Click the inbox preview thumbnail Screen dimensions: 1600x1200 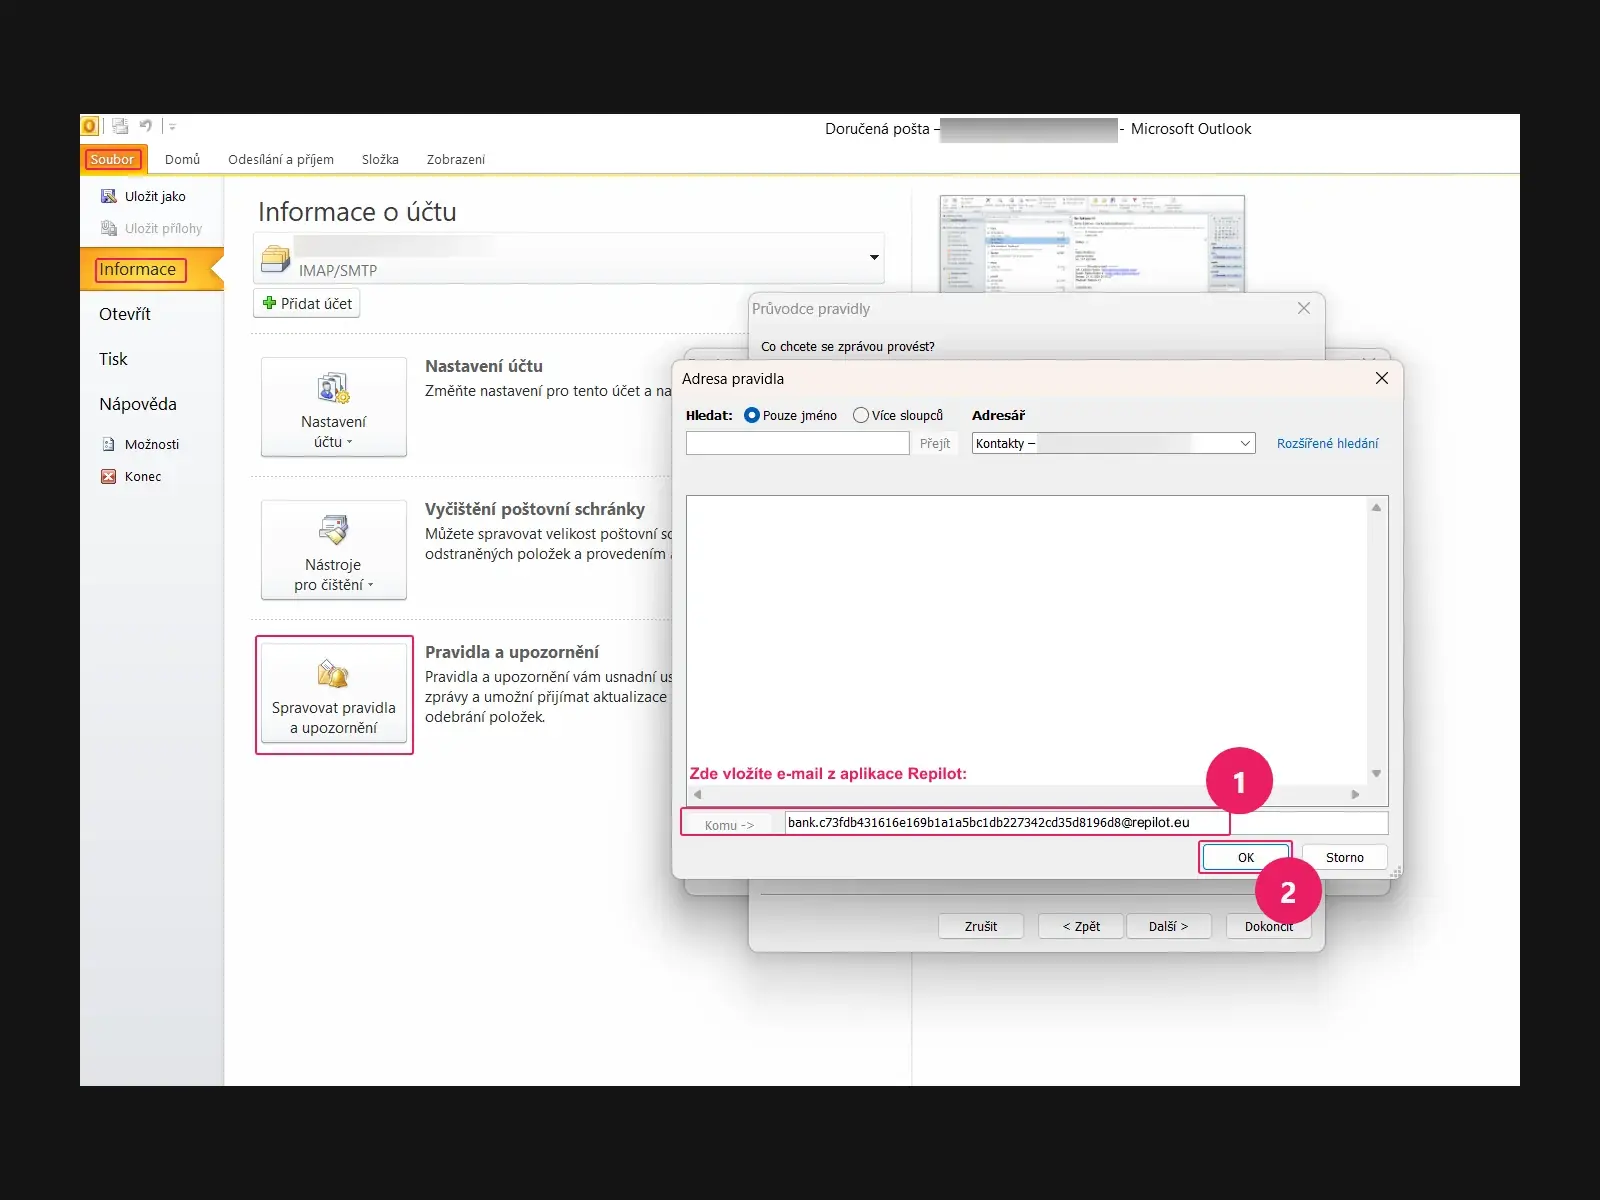pos(1092,243)
